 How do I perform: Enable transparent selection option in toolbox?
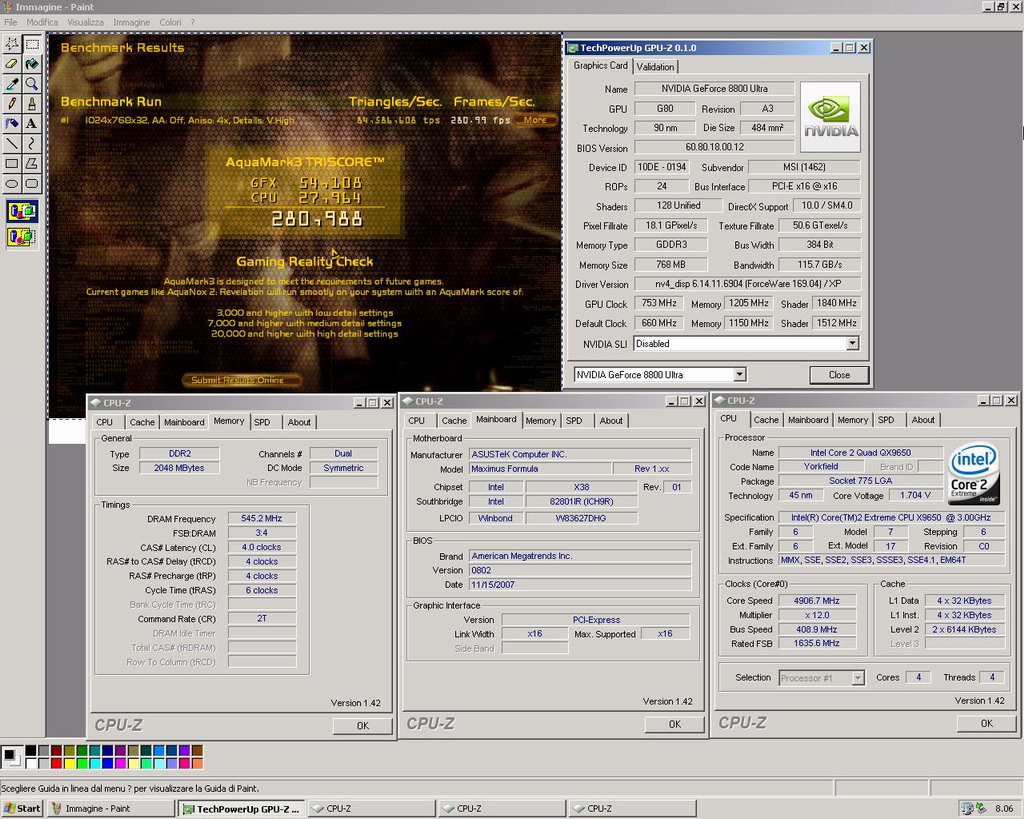pos(22,236)
